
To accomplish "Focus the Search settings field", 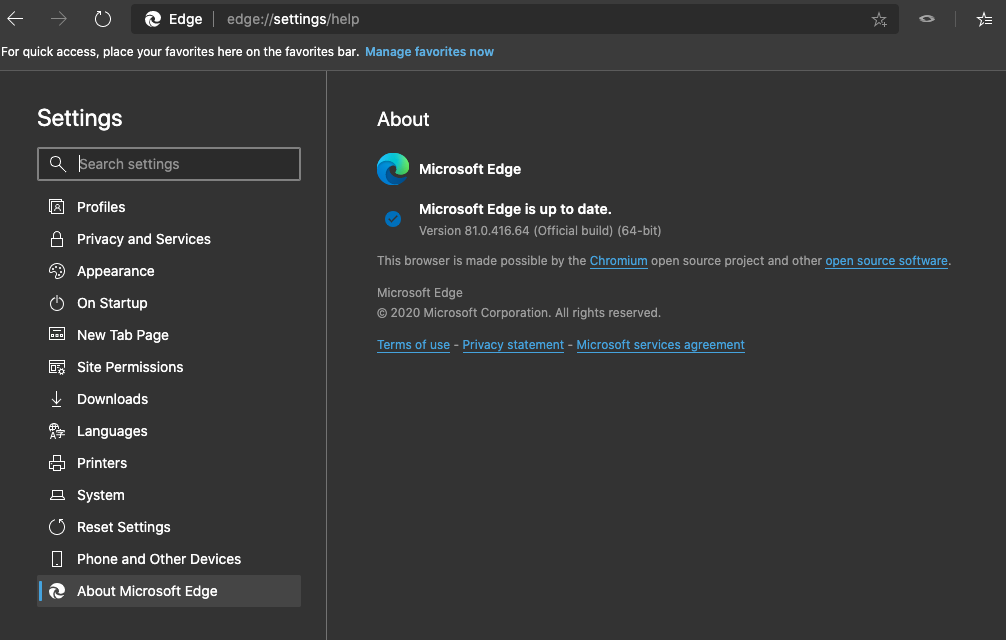I will click(169, 164).
